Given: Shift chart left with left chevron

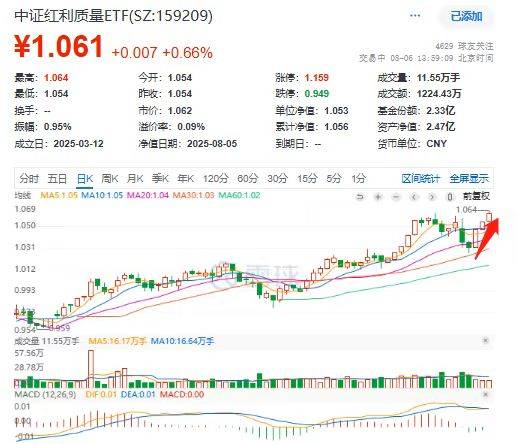Looking at the screenshot, I should (x=414, y=197).
